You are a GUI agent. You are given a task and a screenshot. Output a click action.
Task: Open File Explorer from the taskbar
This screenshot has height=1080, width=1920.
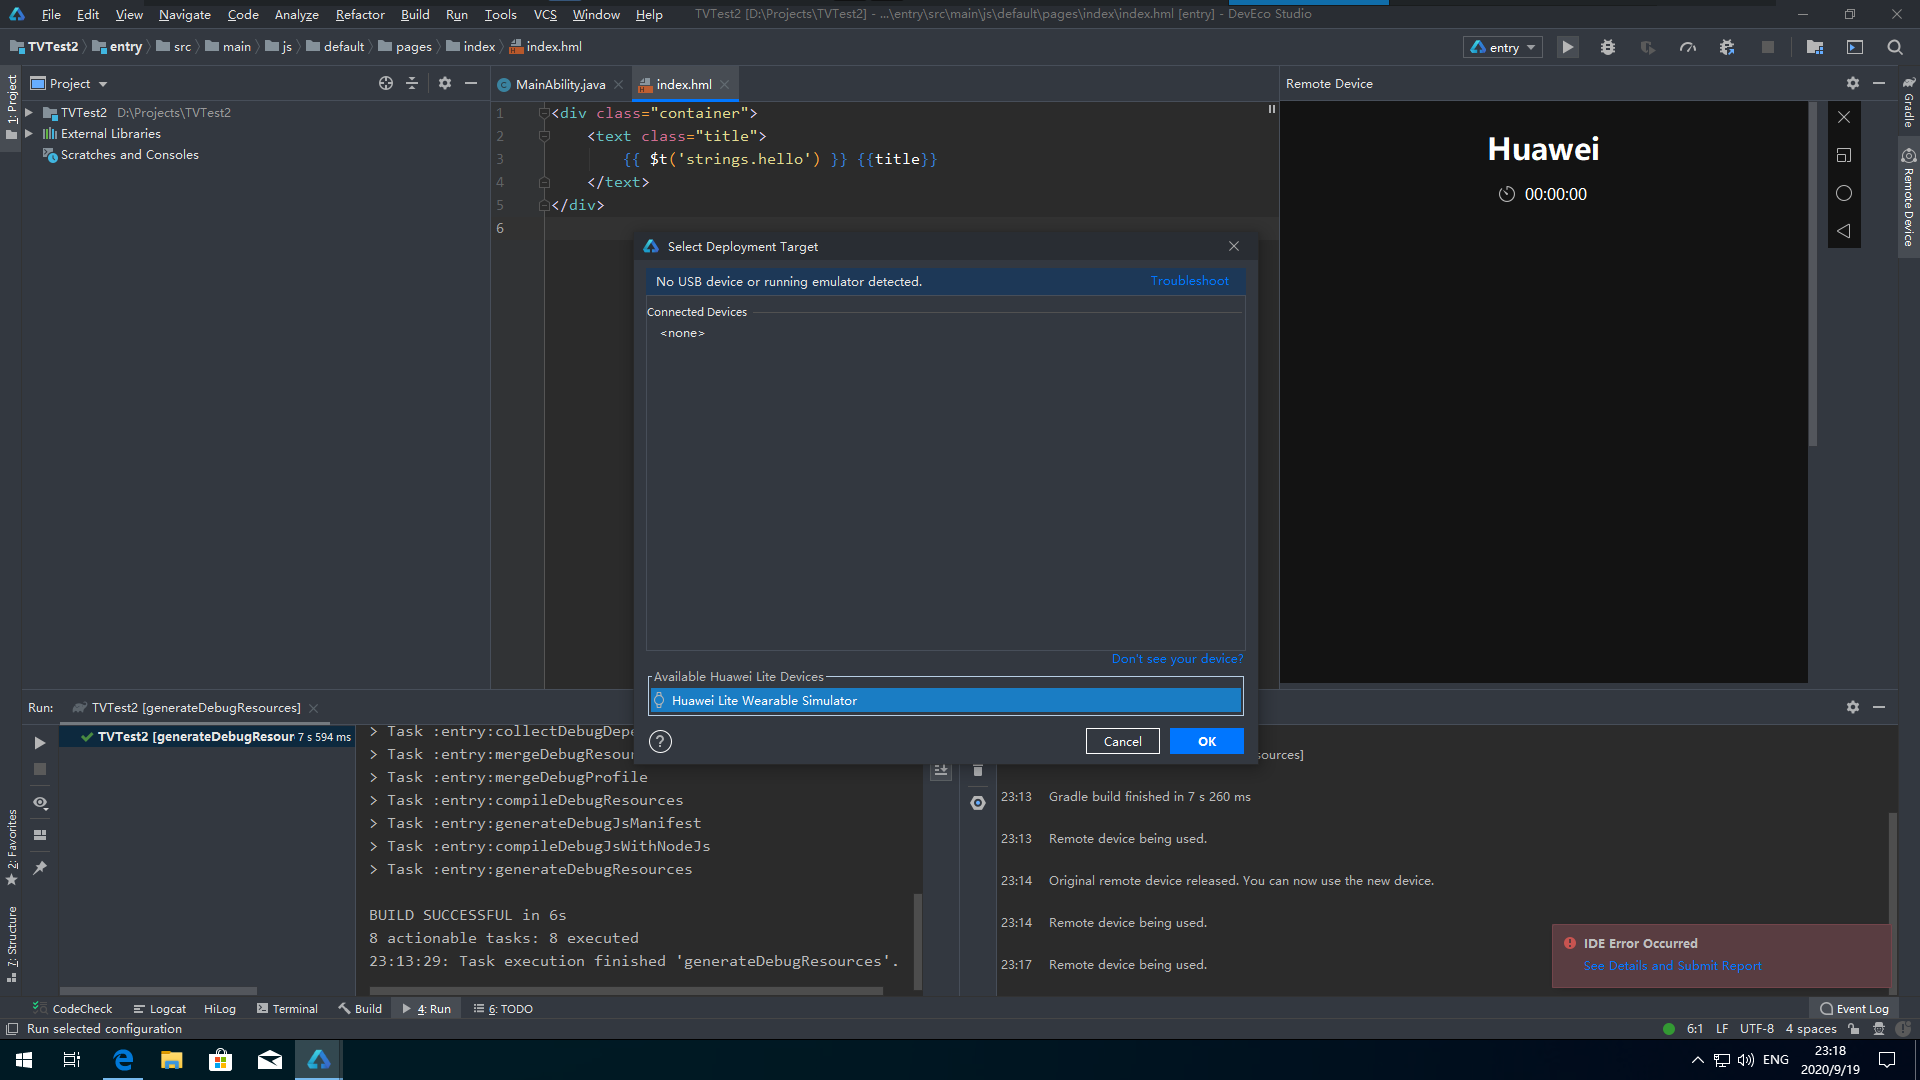click(x=172, y=1060)
